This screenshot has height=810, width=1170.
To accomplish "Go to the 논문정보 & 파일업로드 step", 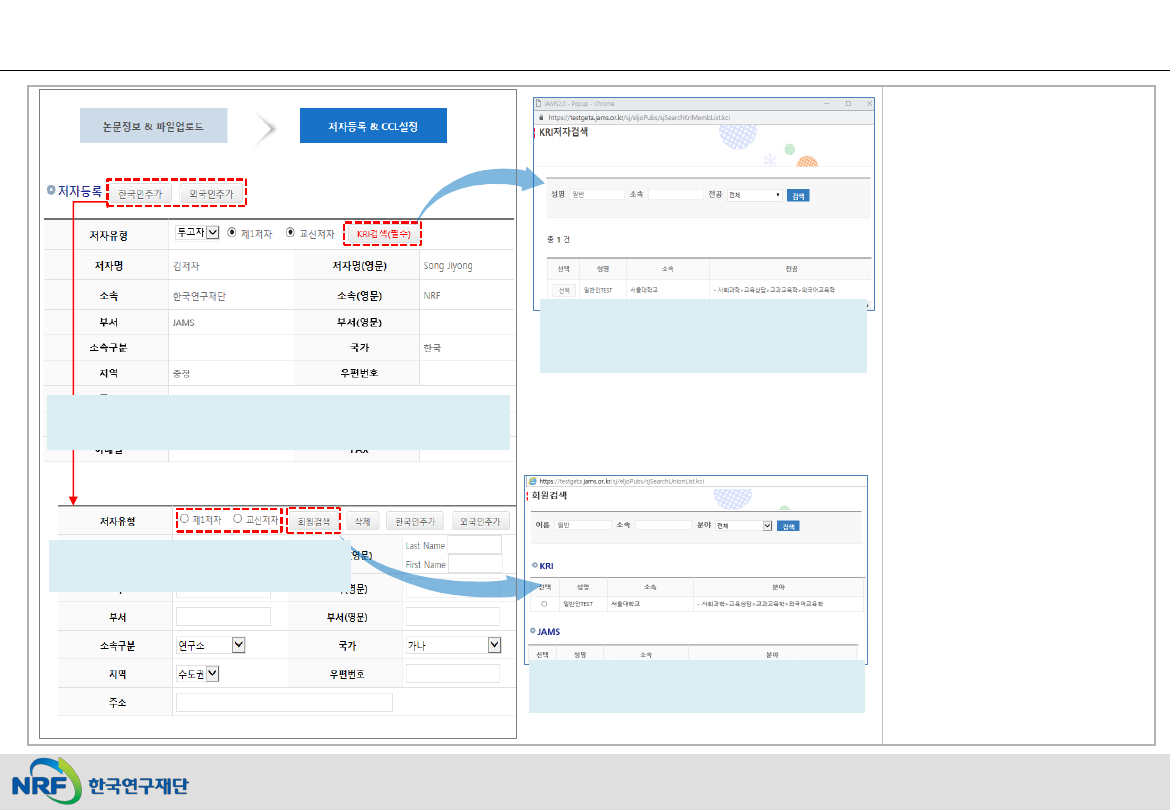I will click(x=153, y=126).
